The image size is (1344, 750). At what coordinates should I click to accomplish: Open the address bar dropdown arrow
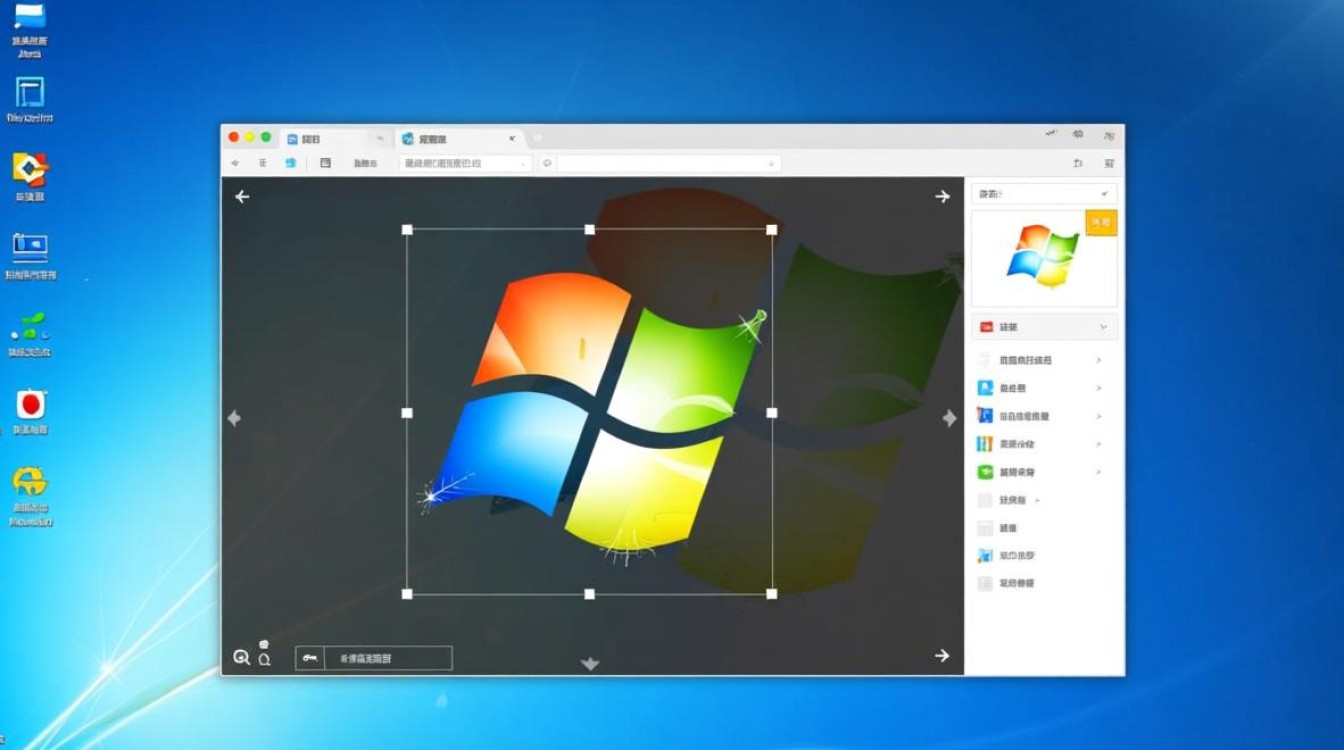pyautogui.click(x=521, y=163)
